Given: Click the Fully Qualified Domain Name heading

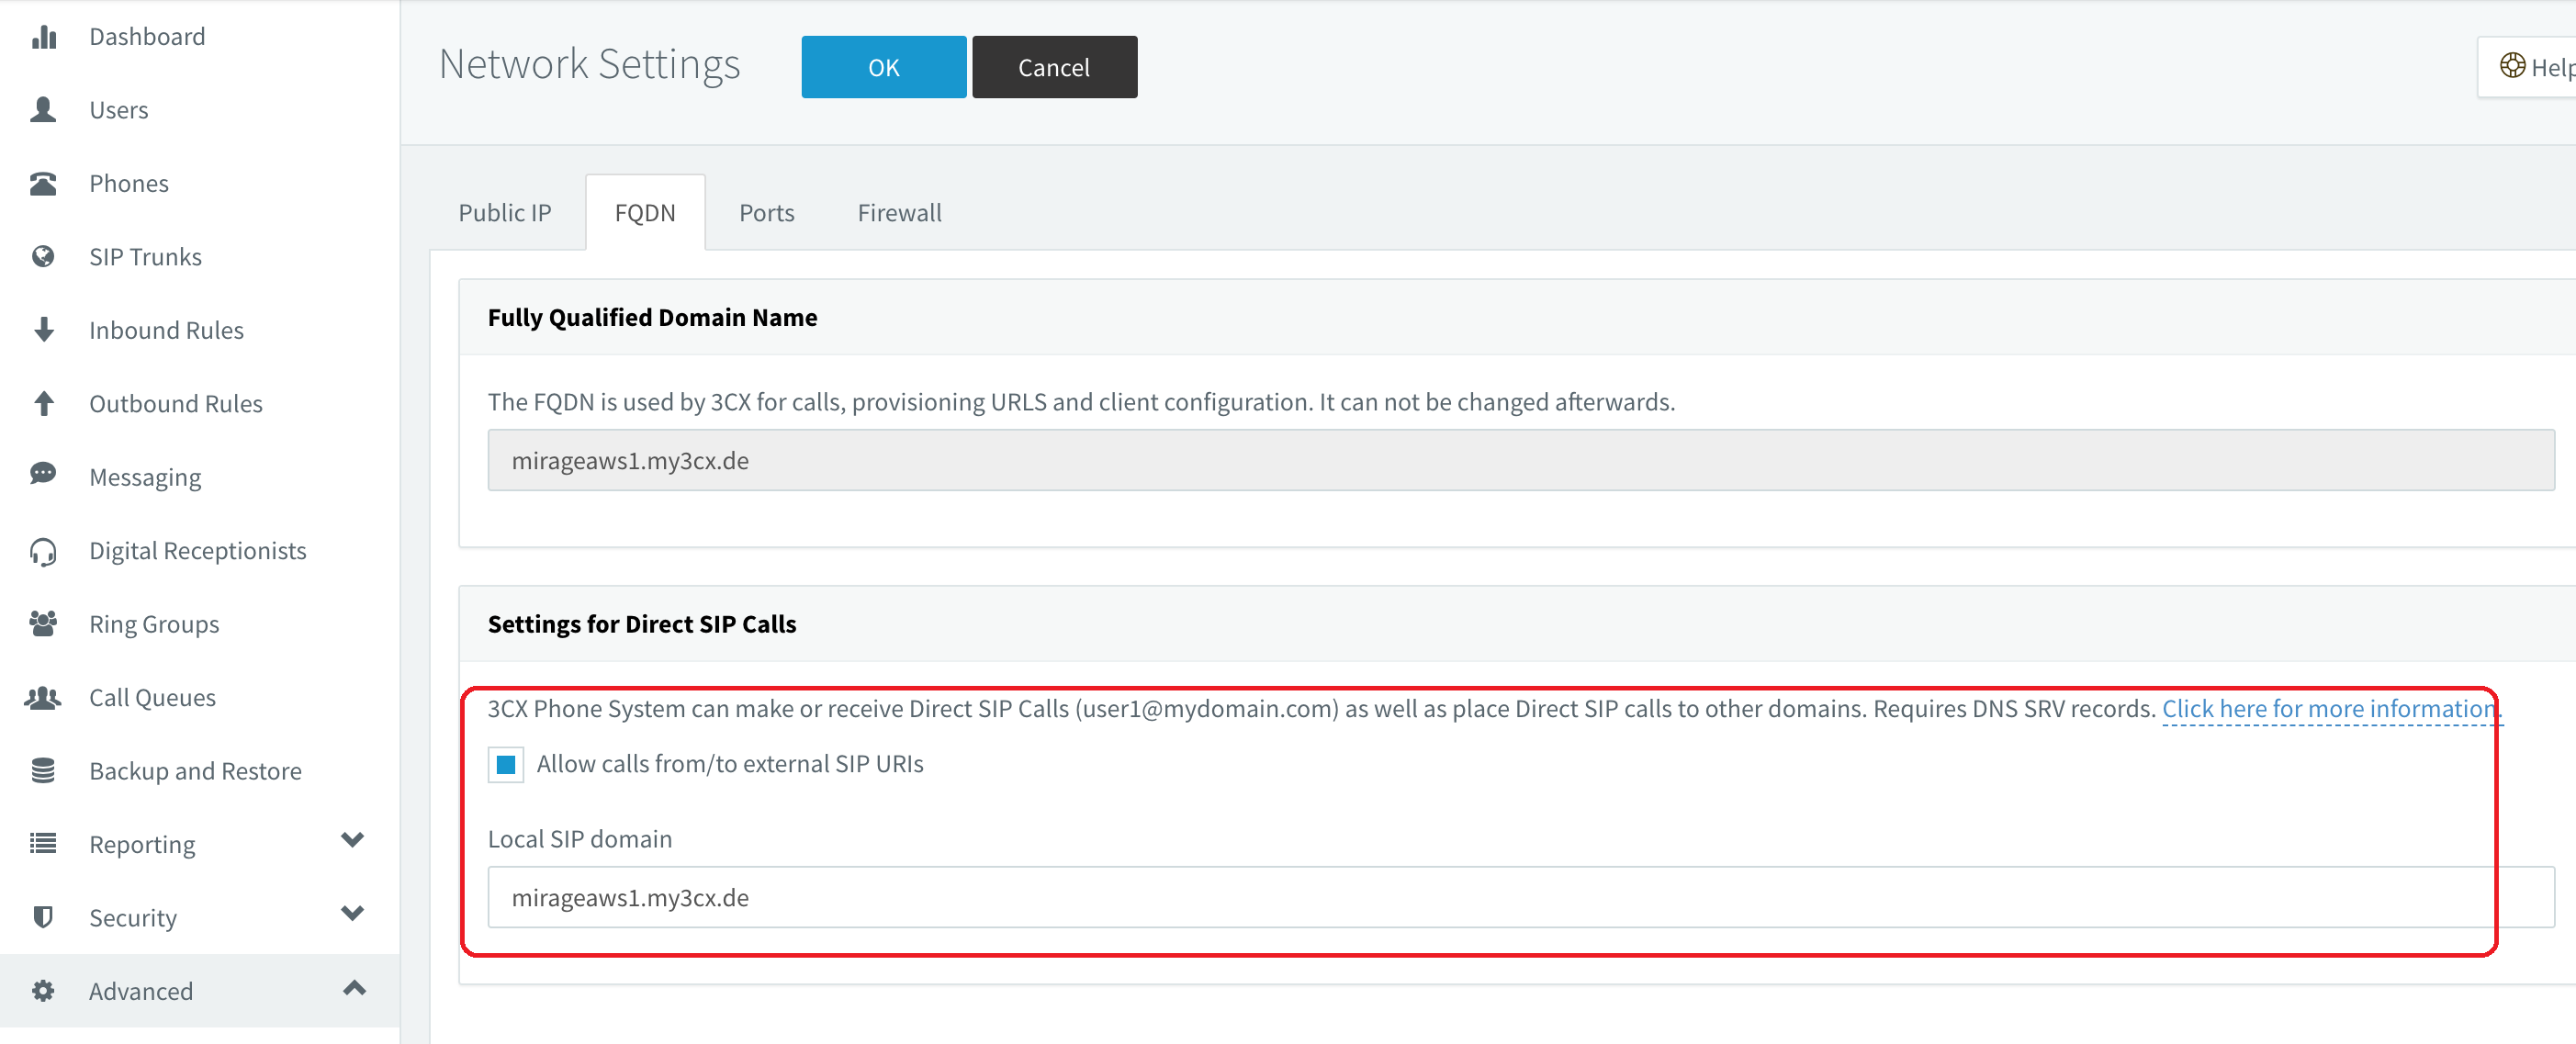Looking at the screenshot, I should pyautogui.click(x=652, y=318).
